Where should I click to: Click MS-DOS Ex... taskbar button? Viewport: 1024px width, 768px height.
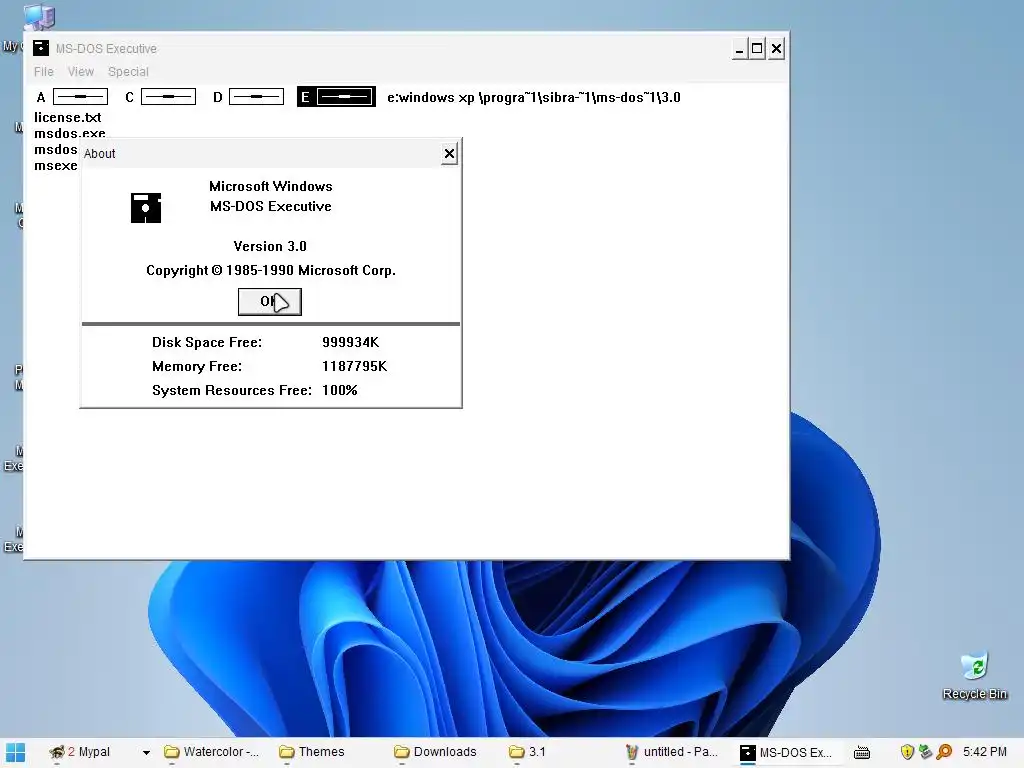click(x=786, y=752)
